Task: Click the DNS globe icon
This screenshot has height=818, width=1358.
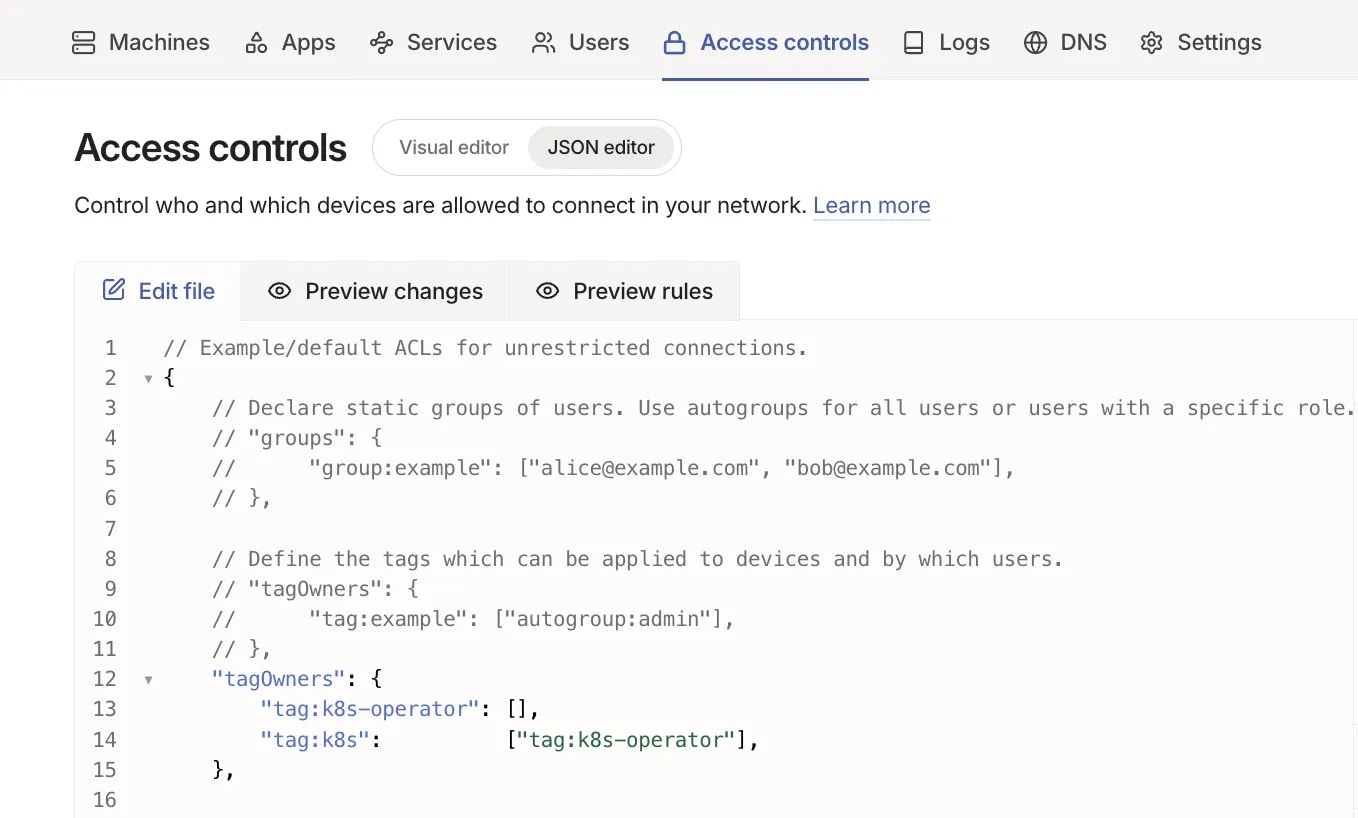Action: [1035, 43]
